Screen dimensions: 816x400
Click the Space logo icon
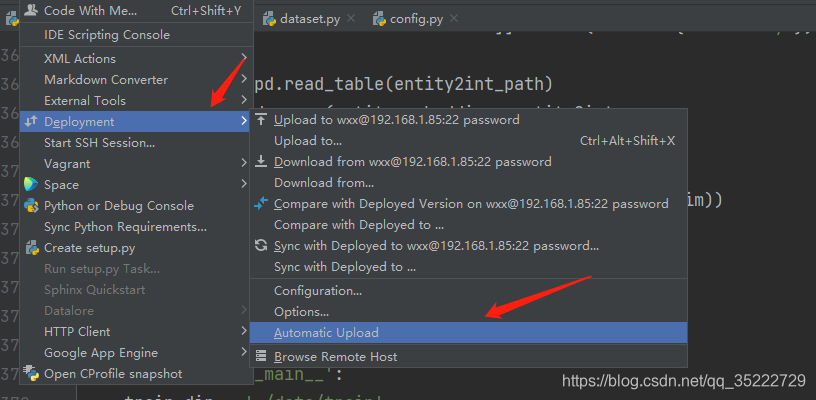pyautogui.click(x=31, y=184)
